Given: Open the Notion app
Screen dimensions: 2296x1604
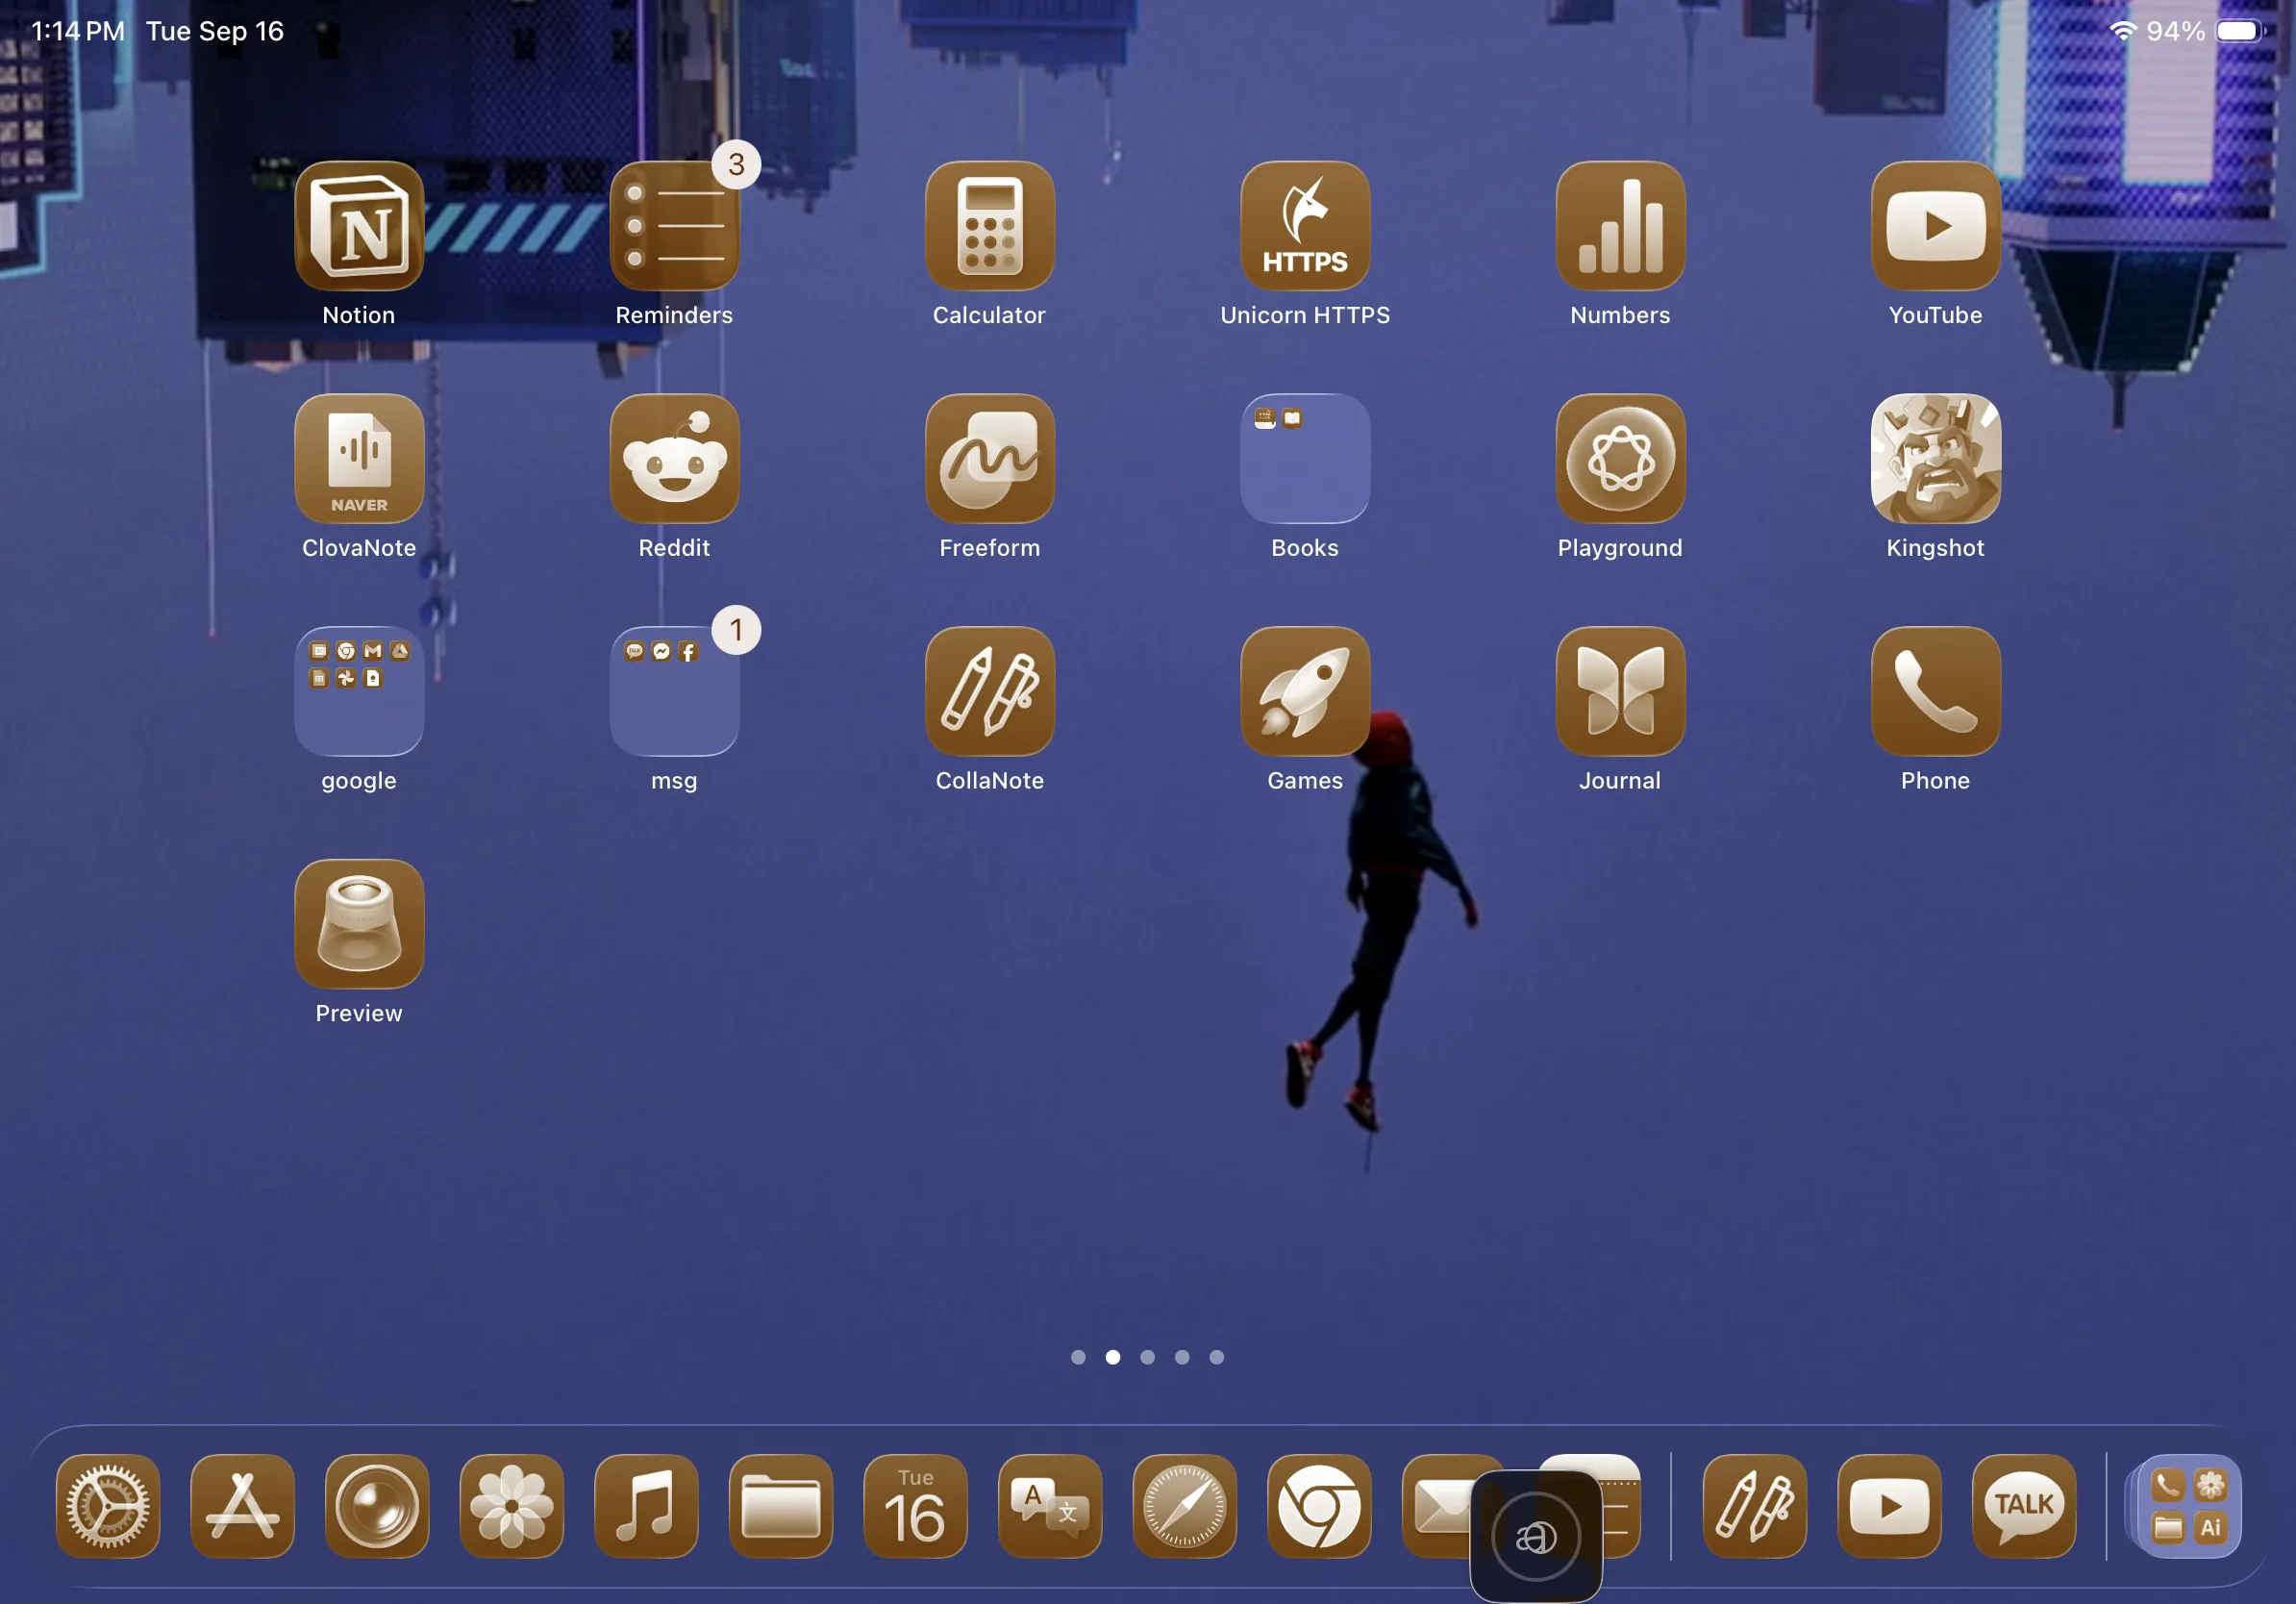Looking at the screenshot, I should pyautogui.click(x=359, y=226).
